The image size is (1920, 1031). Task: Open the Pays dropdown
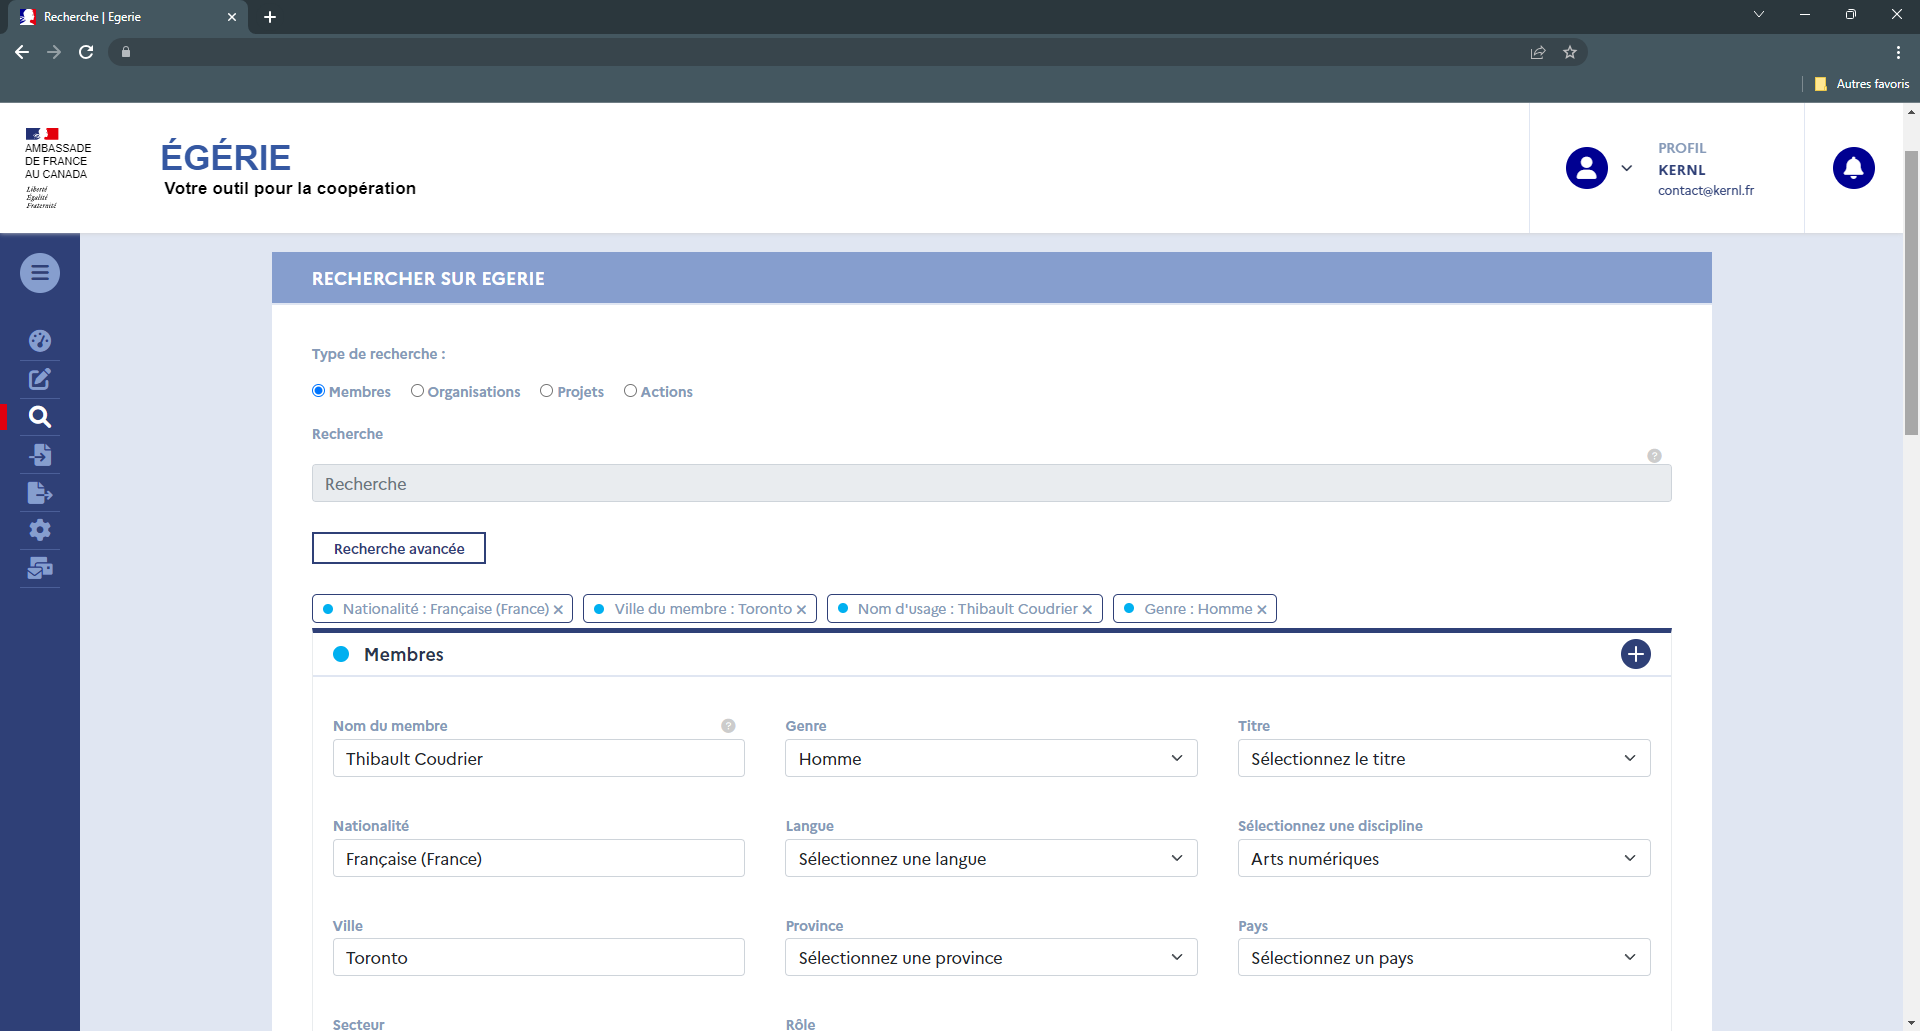(x=1443, y=957)
